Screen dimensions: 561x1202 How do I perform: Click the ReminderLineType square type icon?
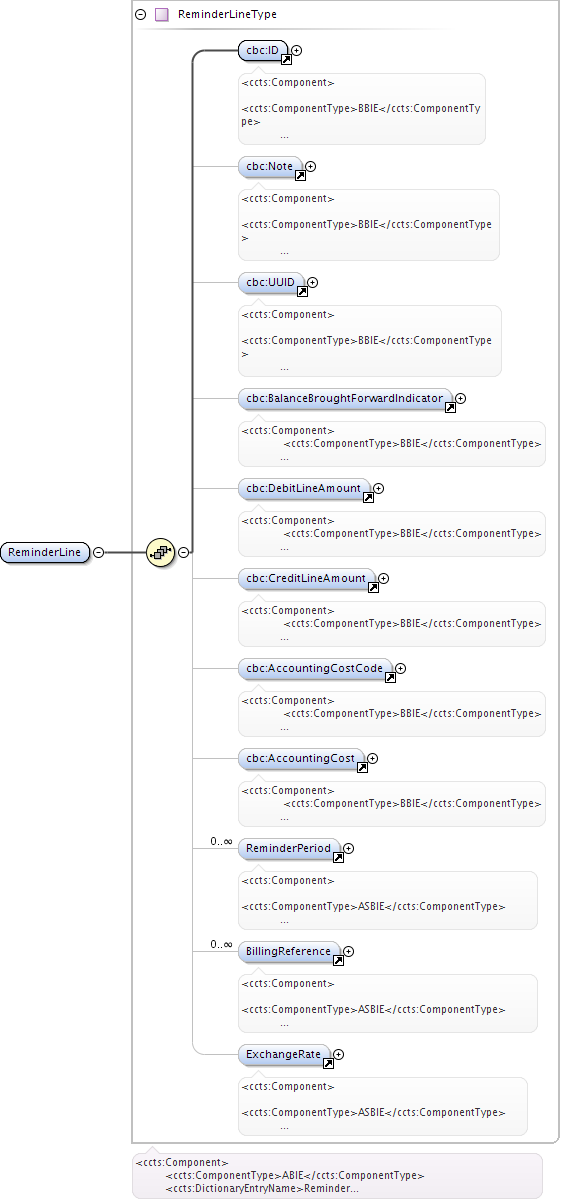161,15
